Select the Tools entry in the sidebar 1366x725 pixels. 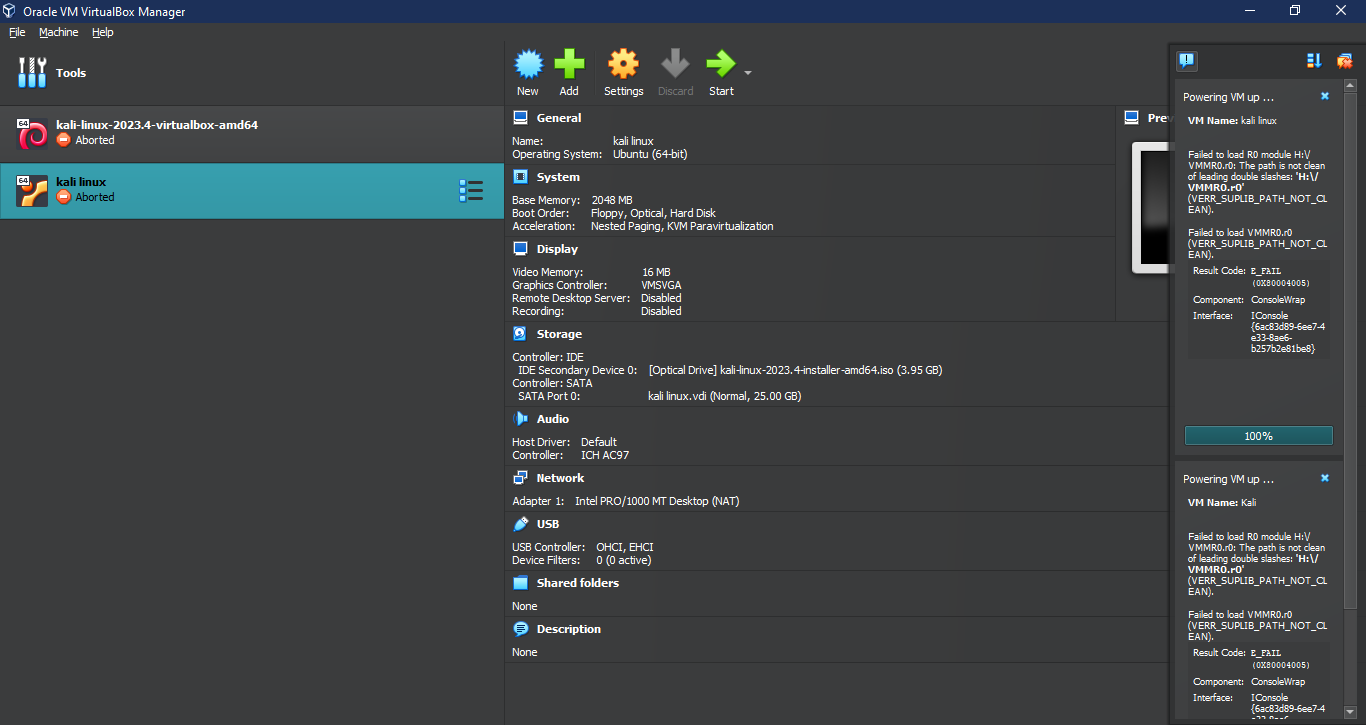[252, 73]
